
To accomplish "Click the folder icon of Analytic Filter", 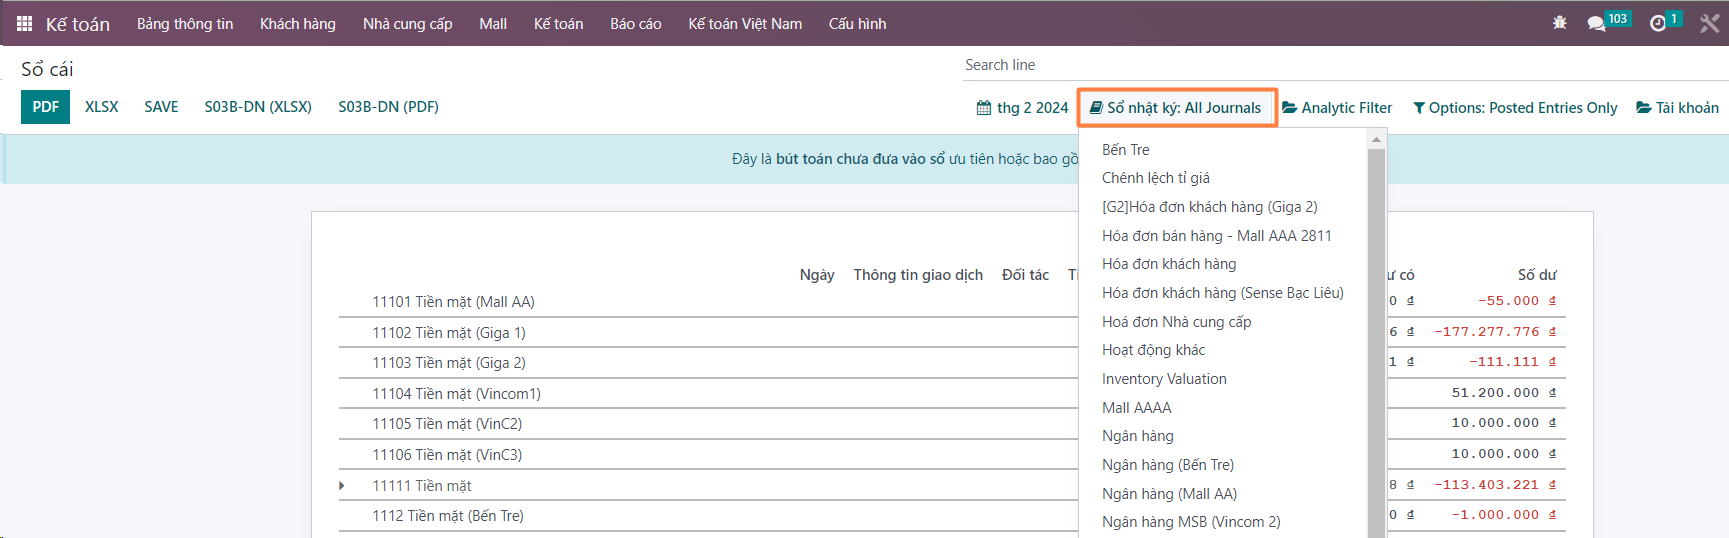I will [1290, 107].
